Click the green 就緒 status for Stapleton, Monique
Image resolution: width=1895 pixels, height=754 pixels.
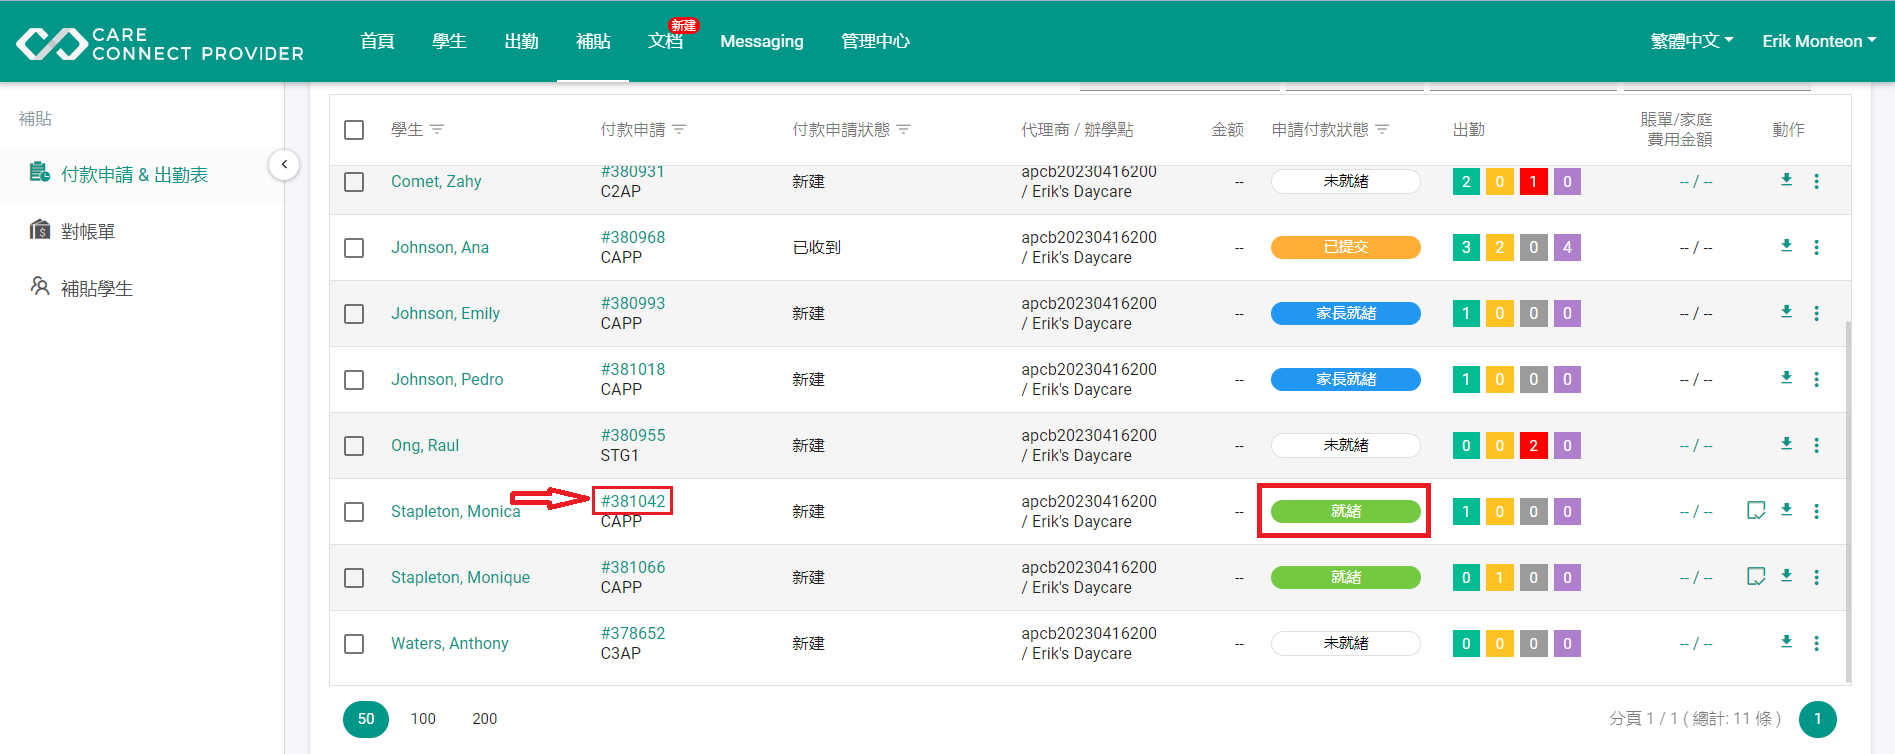pos(1346,577)
